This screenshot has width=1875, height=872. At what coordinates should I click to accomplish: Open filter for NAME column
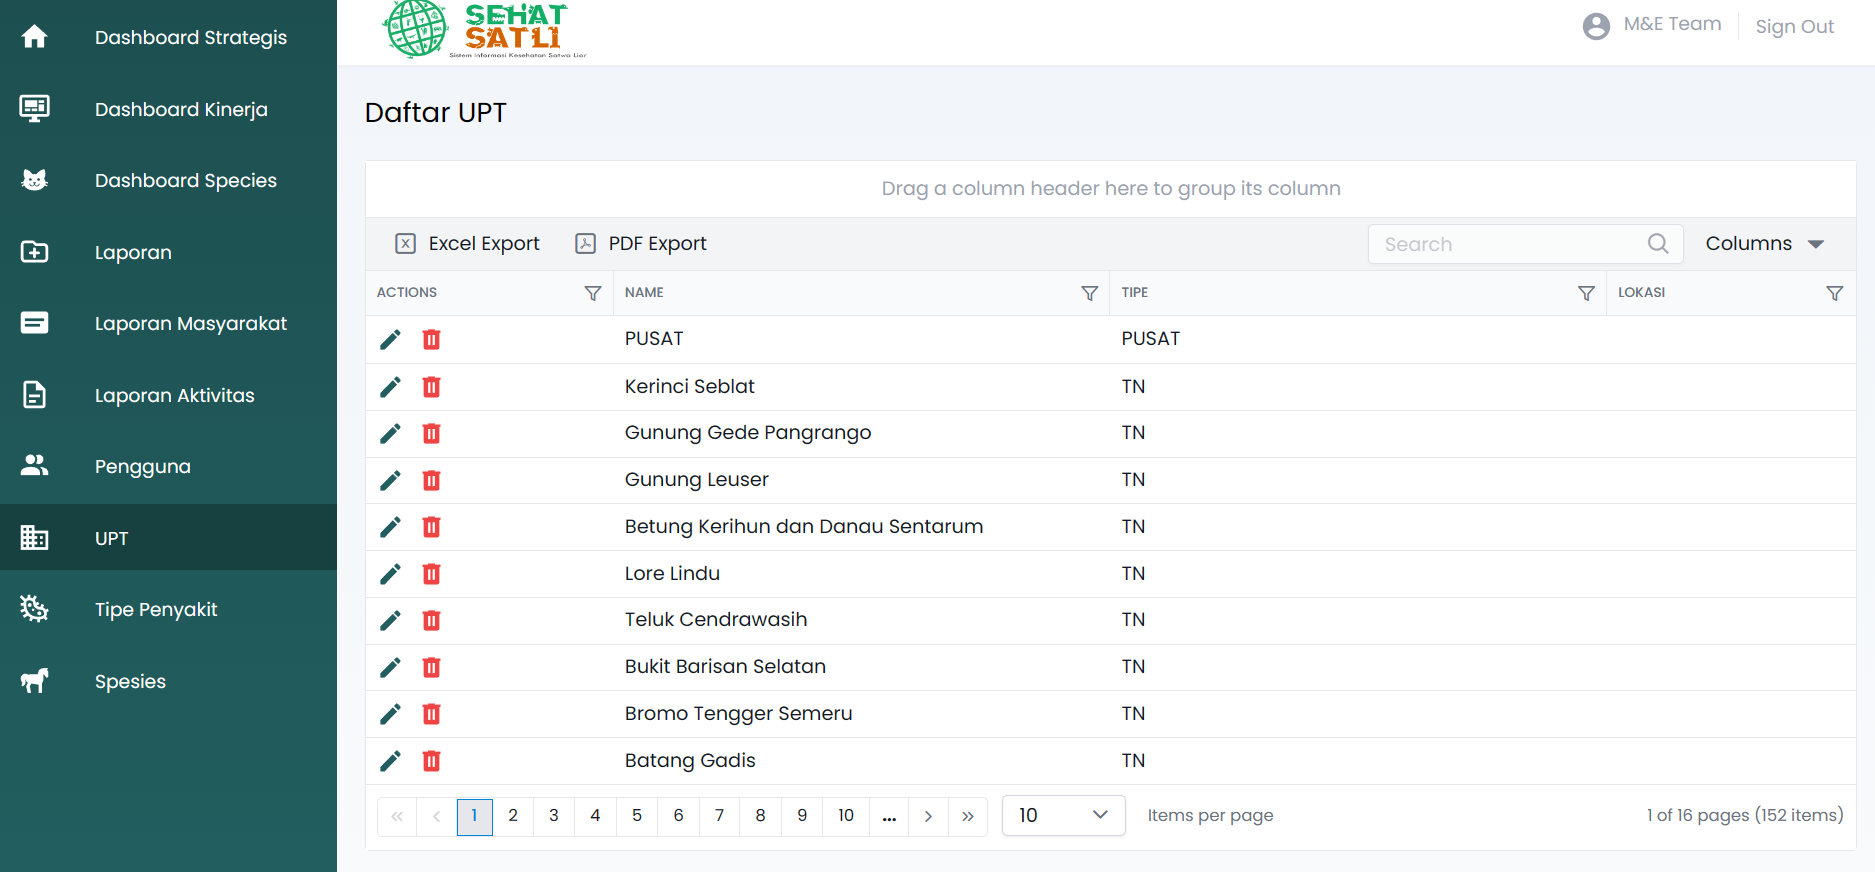click(1090, 293)
